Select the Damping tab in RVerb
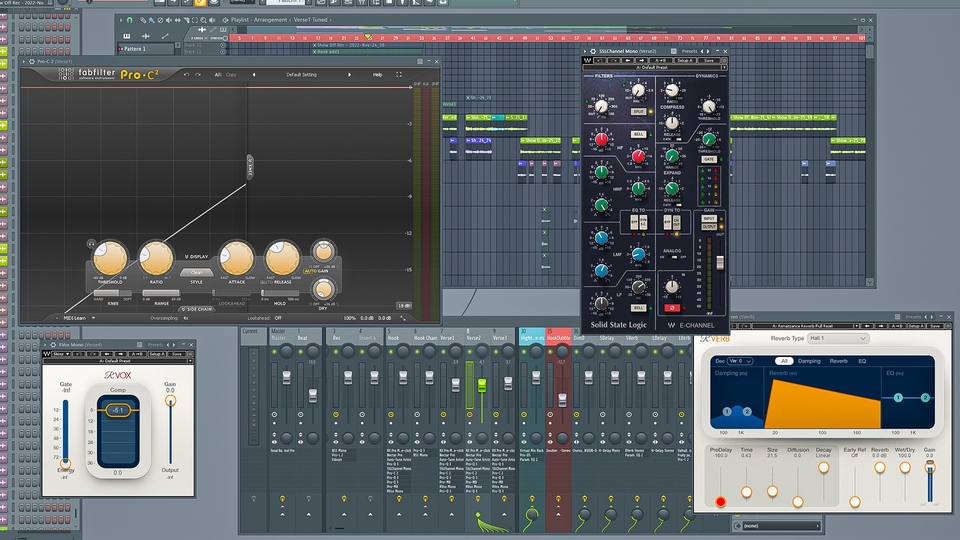The image size is (960, 540). click(809, 361)
